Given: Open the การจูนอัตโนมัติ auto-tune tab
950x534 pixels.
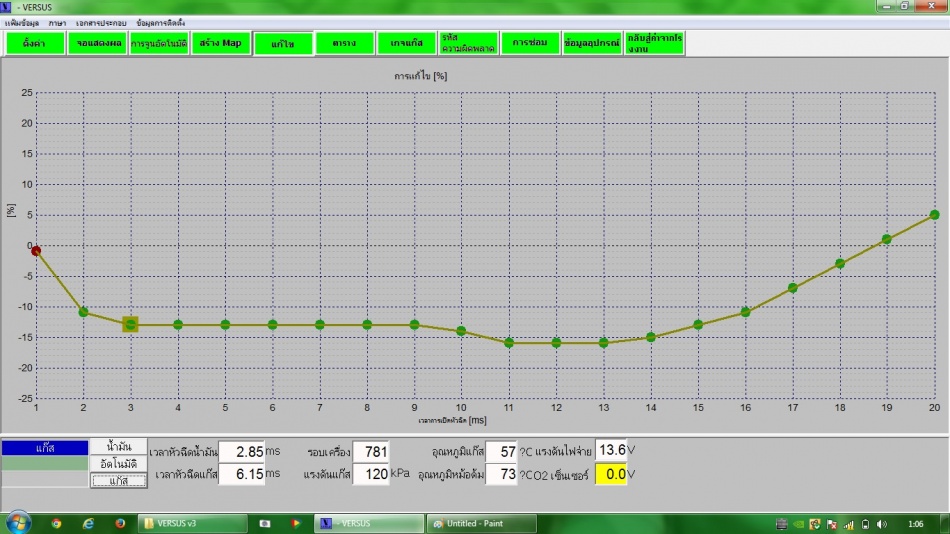Looking at the screenshot, I should coord(159,44).
